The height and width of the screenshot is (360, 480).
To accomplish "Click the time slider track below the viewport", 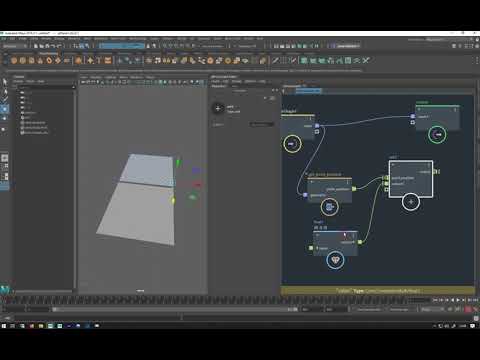I will (x=207, y=300).
